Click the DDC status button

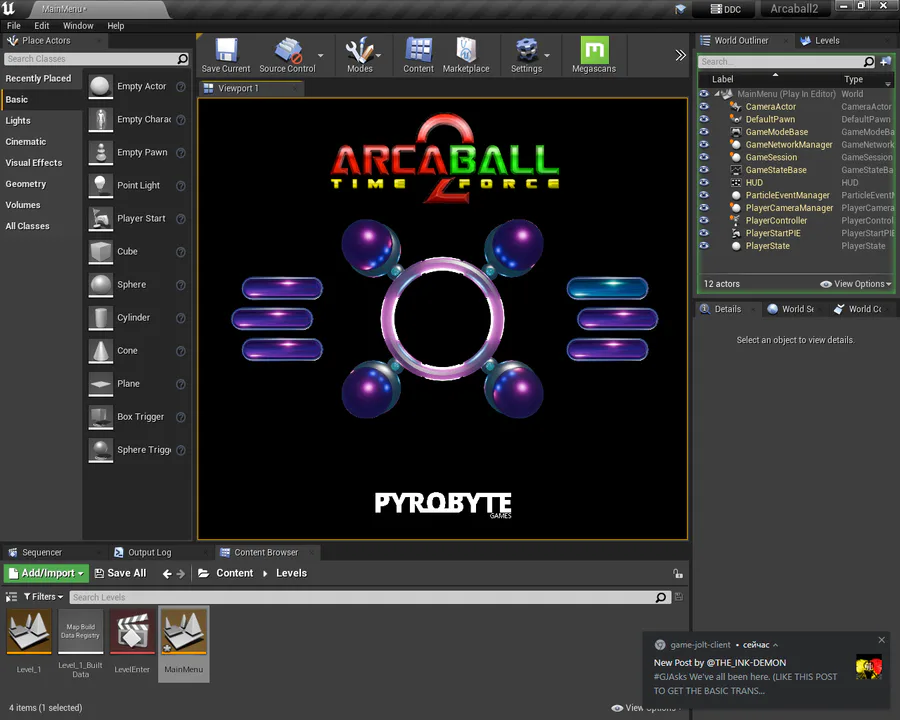(726, 9)
